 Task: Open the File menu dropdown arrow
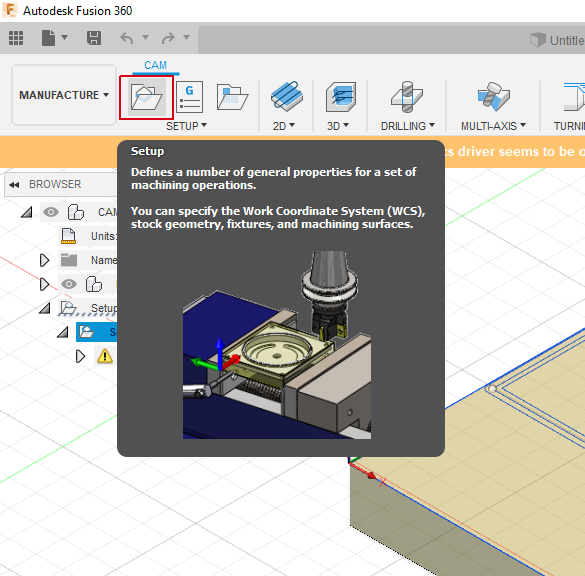tap(65, 37)
